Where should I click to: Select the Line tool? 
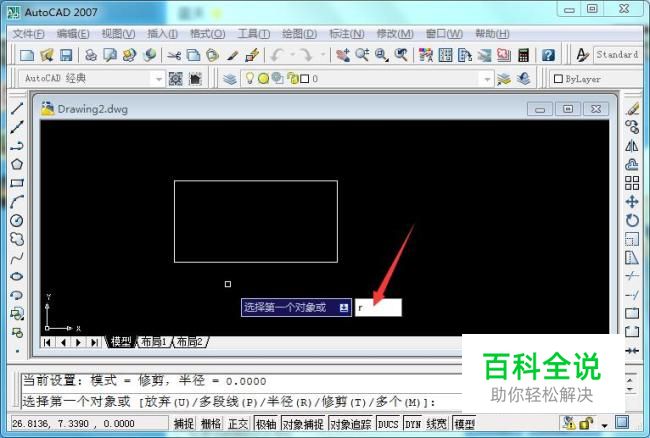point(17,109)
